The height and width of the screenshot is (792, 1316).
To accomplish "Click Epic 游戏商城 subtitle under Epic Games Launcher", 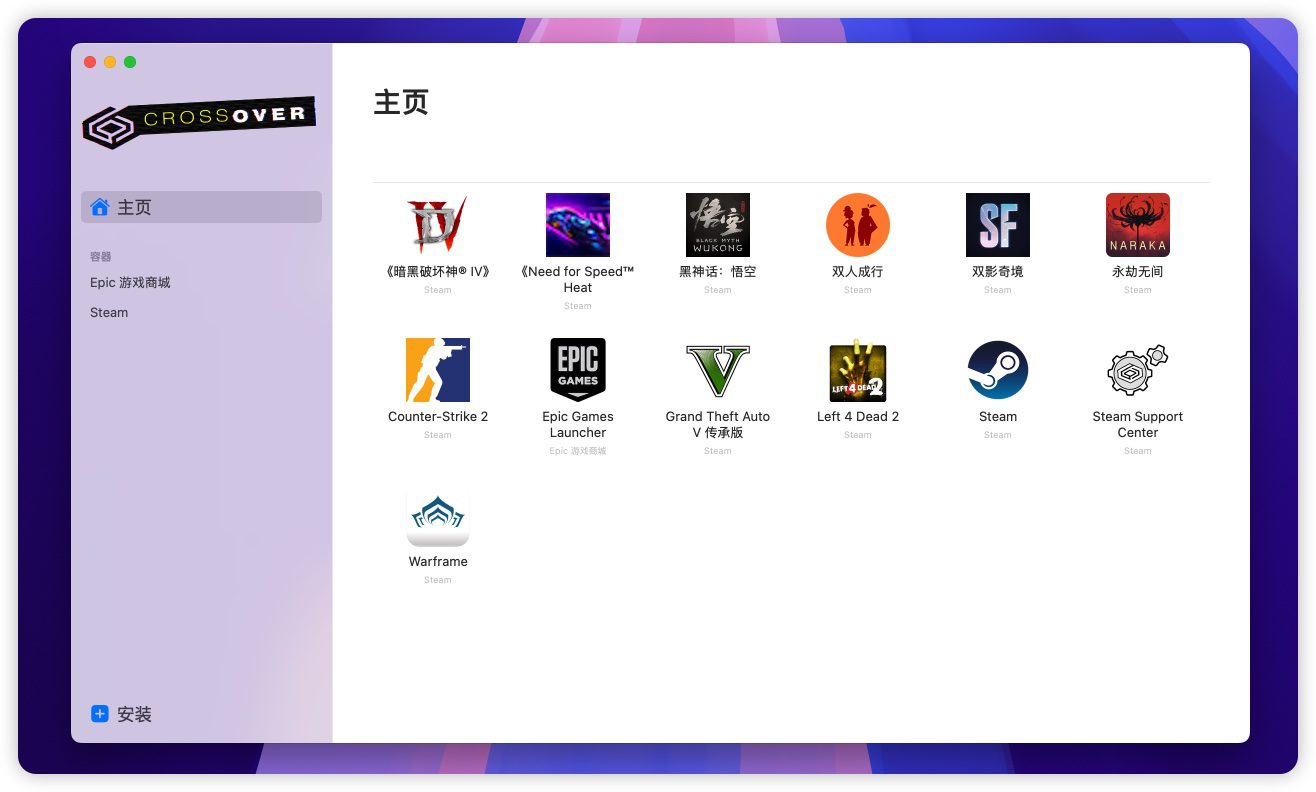I will [578, 451].
